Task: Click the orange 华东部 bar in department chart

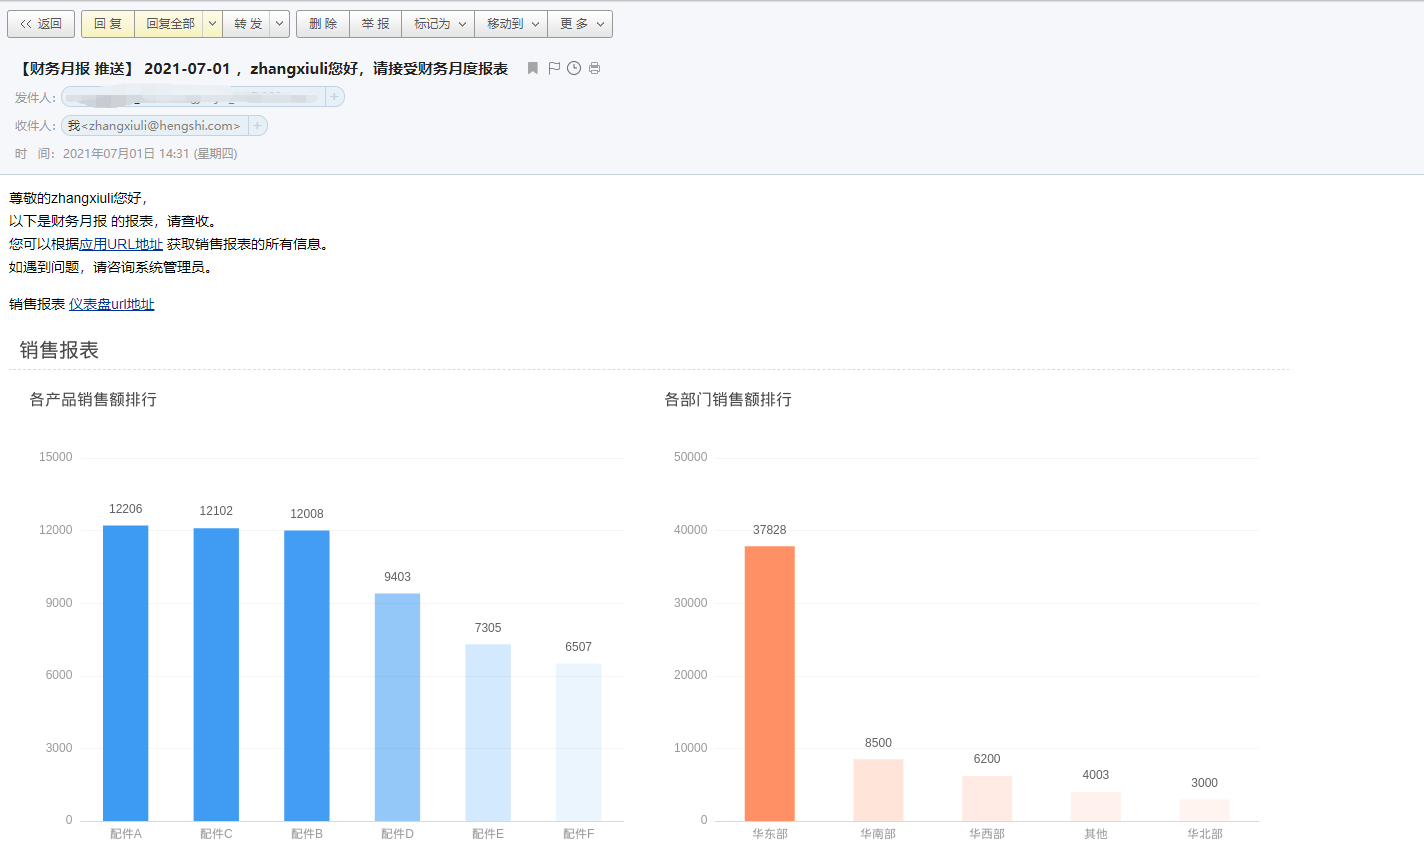Action: pos(769,683)
